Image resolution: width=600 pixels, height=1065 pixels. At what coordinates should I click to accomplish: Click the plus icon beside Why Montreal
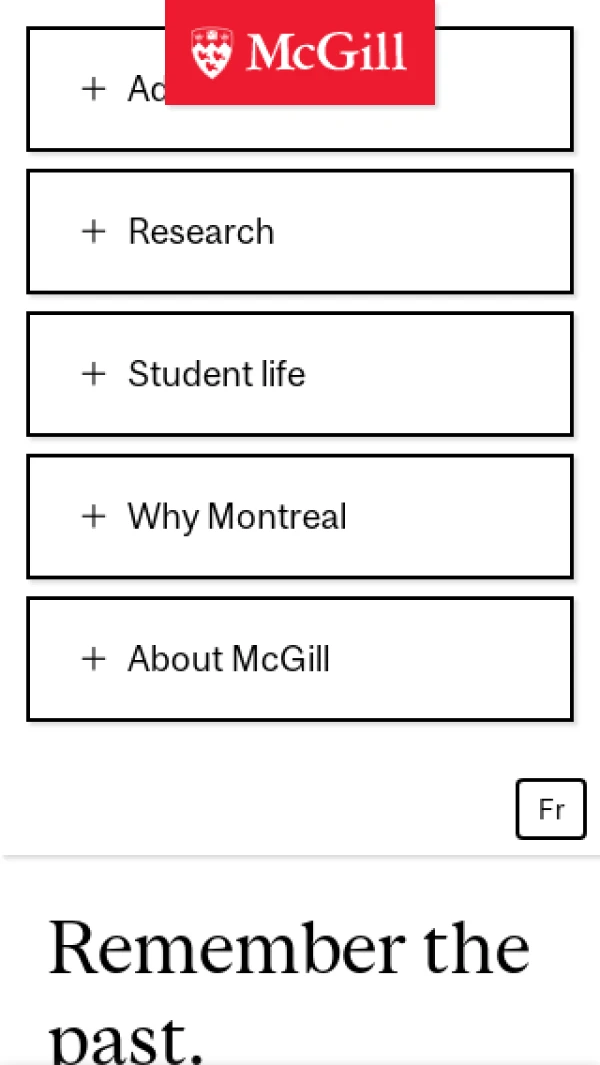[x=94, y=516]
